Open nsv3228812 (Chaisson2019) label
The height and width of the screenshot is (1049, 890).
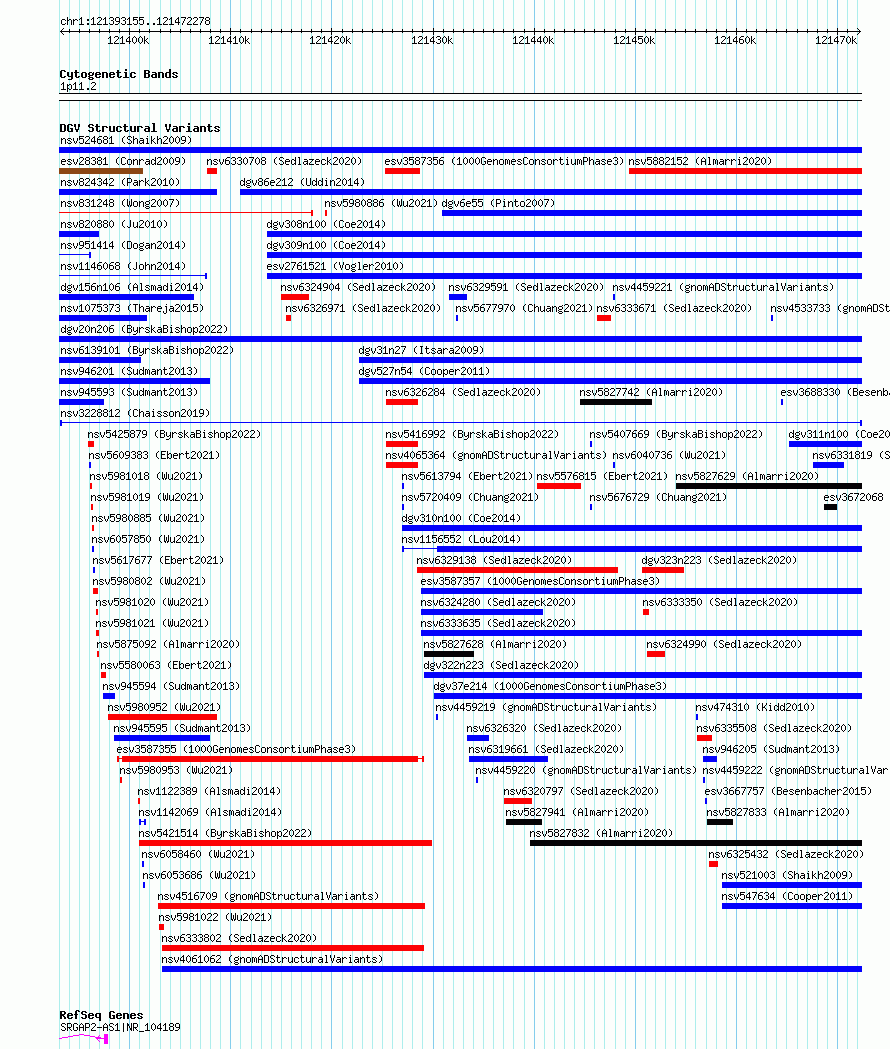[x=135, y=413]
